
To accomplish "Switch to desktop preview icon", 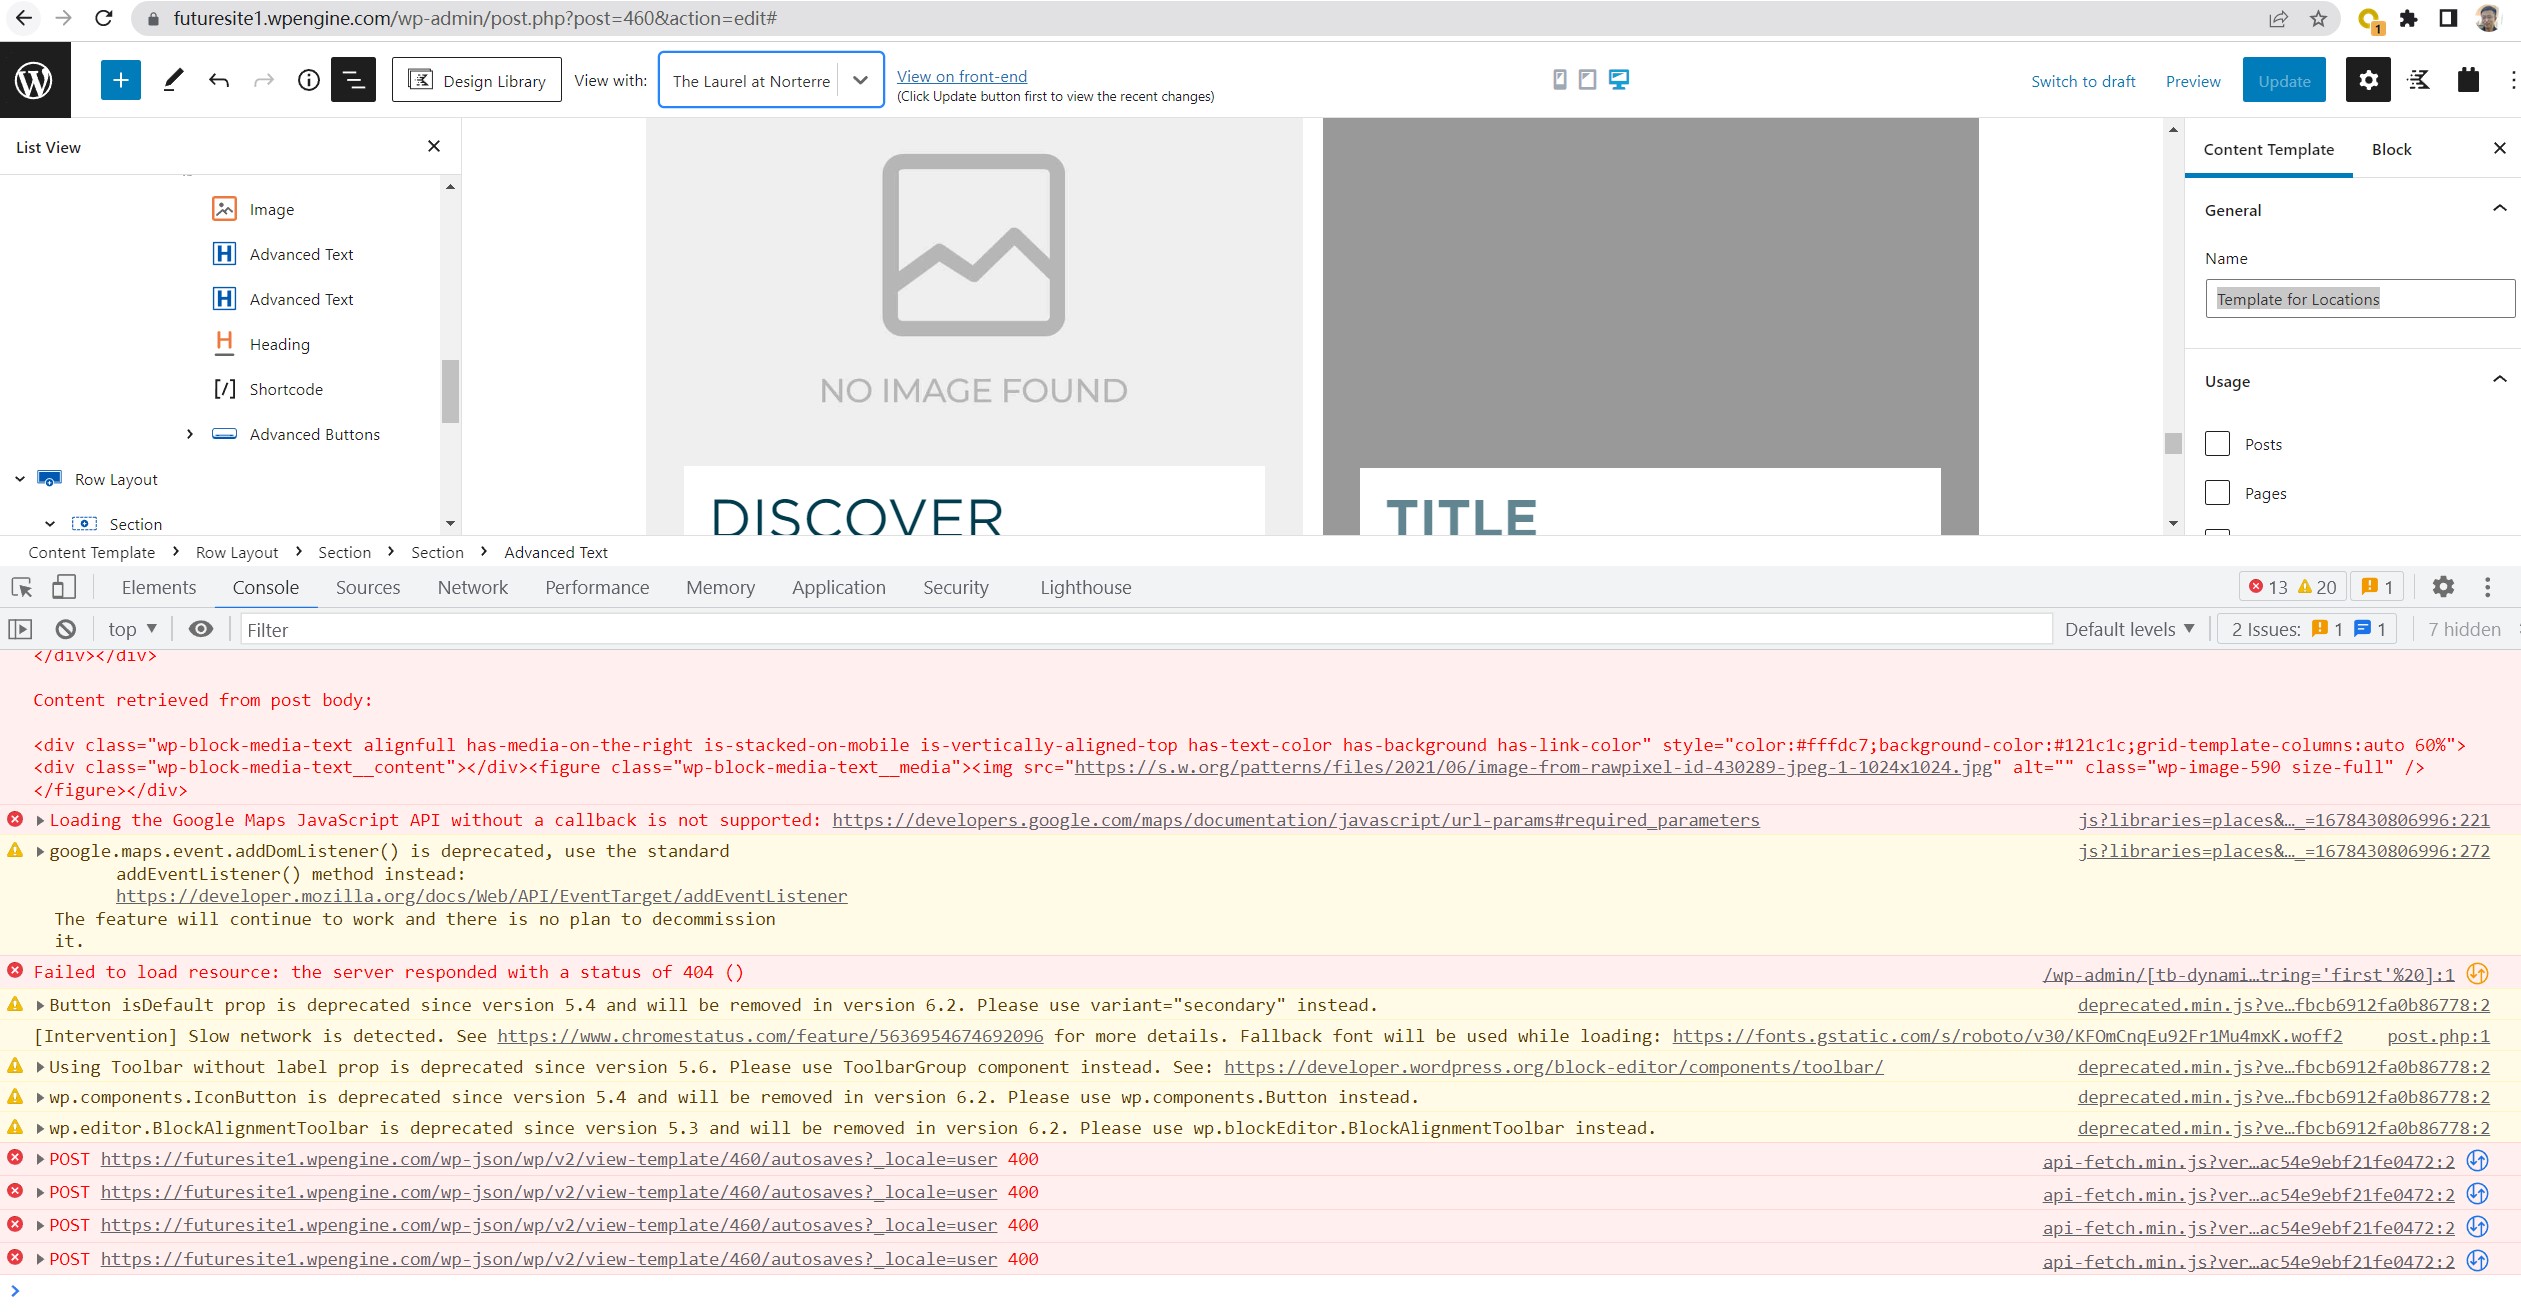I will (1619, 79).
